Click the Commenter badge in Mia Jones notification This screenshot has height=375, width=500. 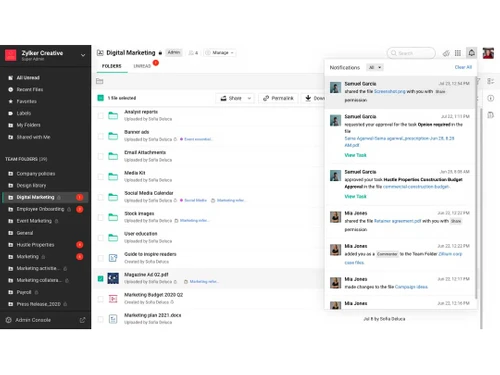387,254
